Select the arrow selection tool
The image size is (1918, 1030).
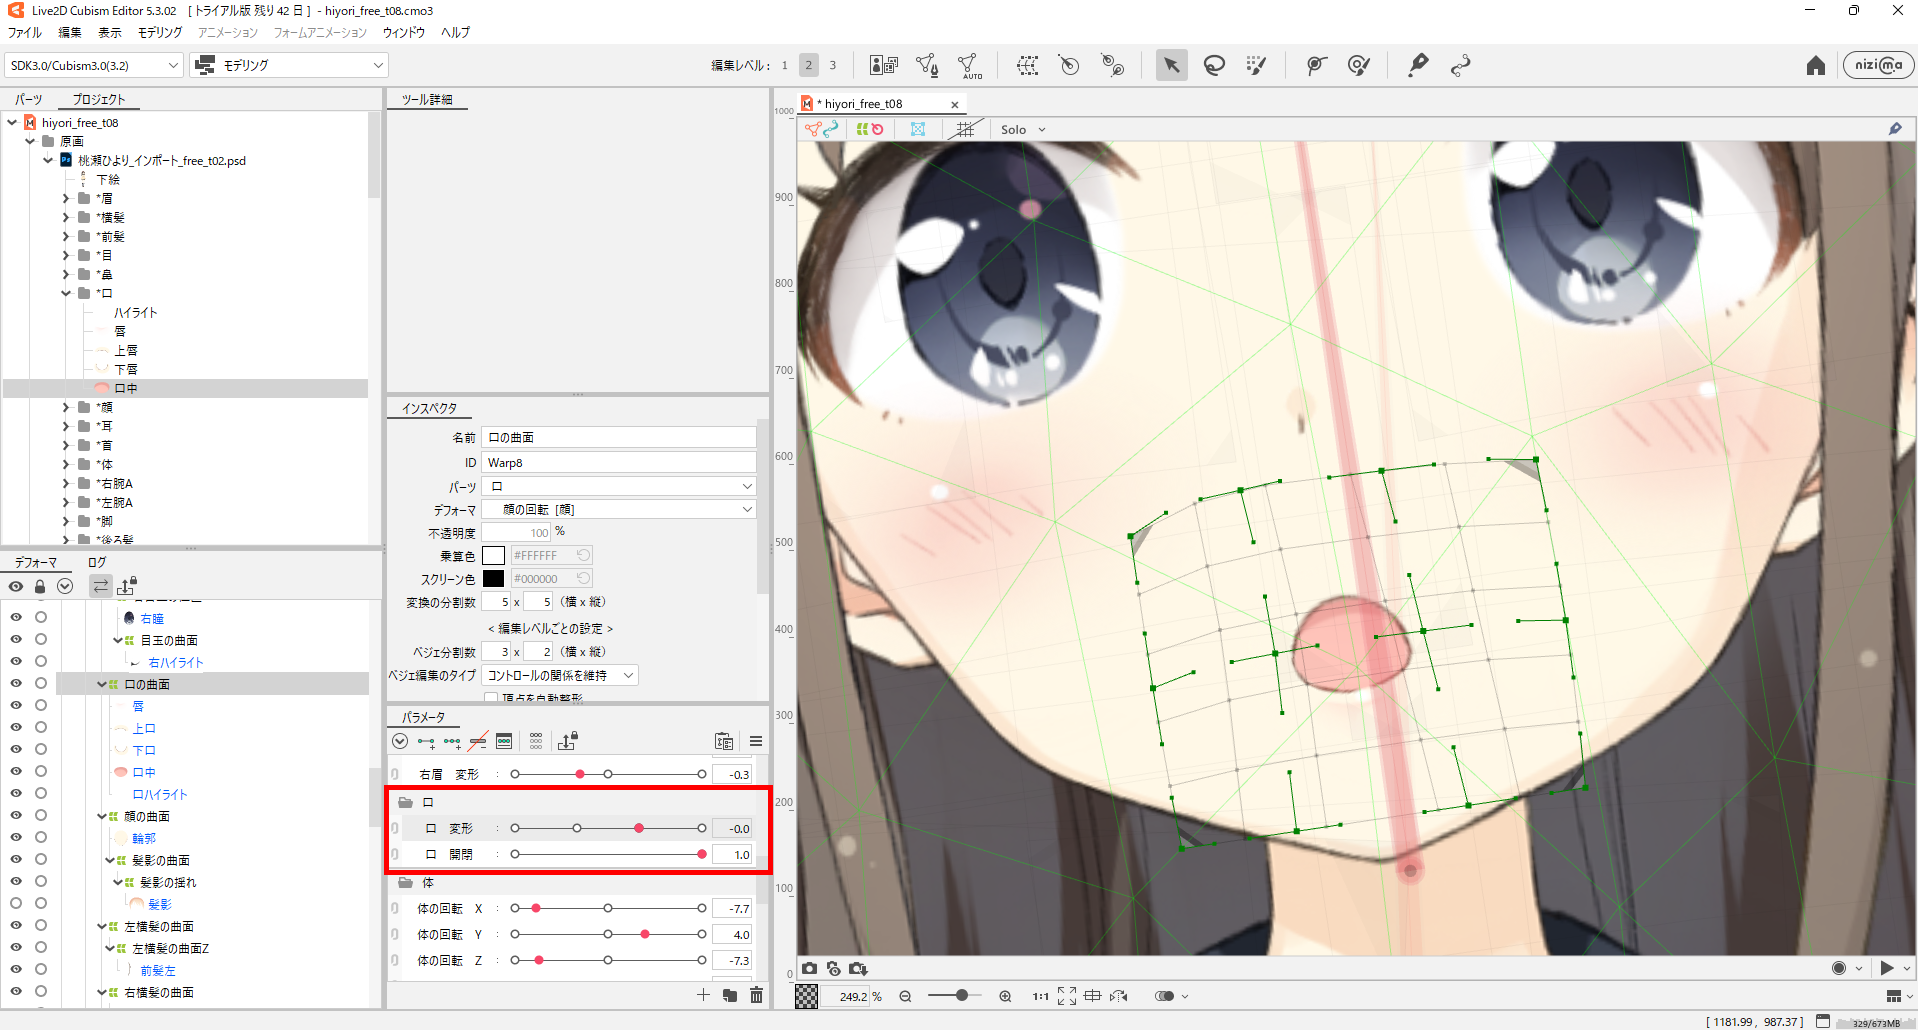1171,65
